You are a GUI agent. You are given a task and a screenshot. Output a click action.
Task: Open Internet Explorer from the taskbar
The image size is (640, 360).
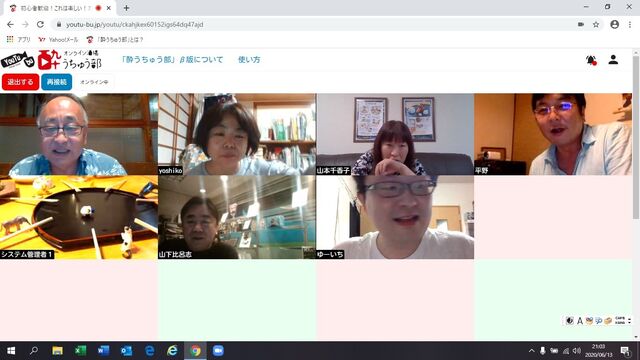tap(172, 351)
